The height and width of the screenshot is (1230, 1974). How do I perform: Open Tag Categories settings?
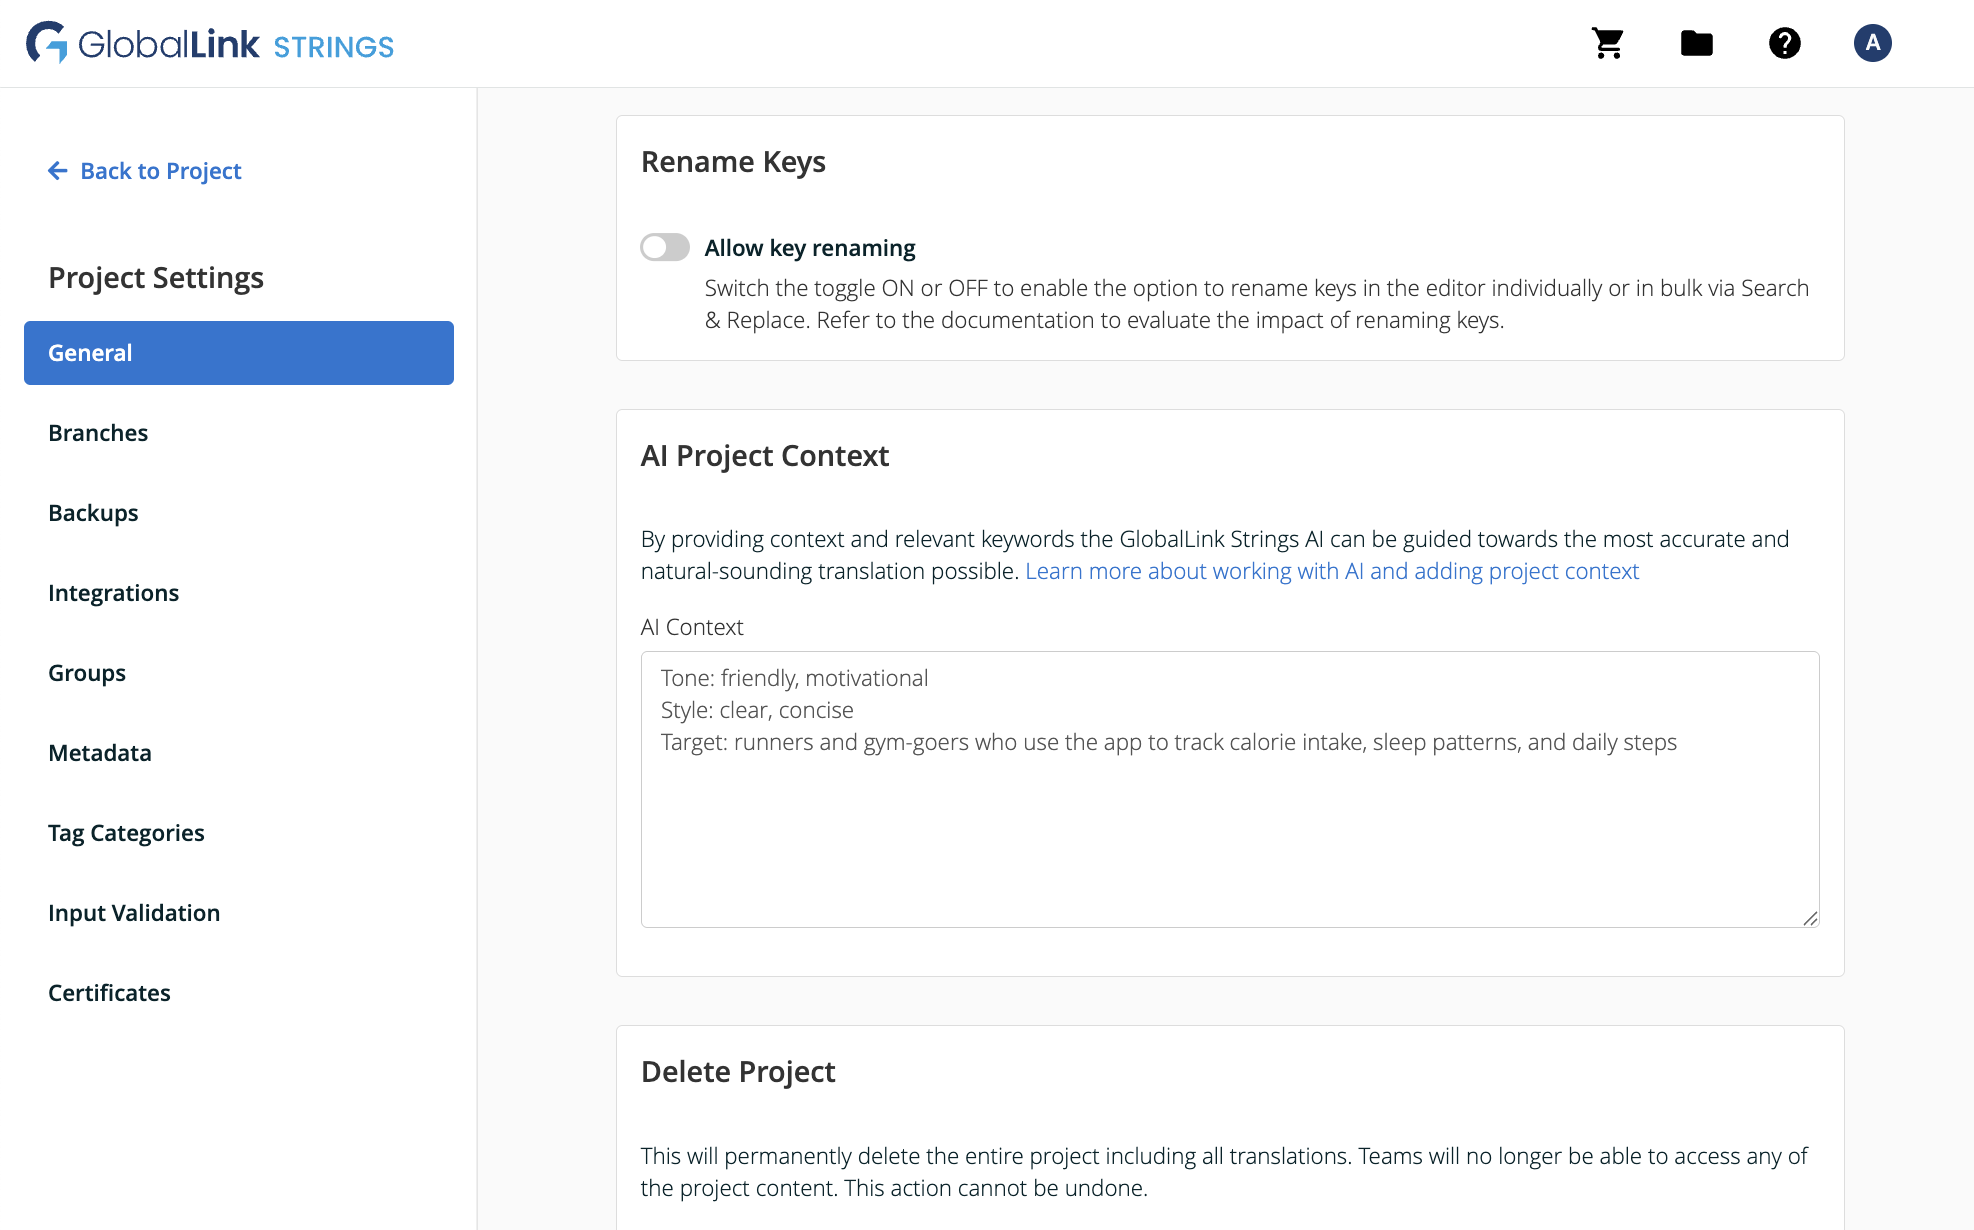(126, 832)
